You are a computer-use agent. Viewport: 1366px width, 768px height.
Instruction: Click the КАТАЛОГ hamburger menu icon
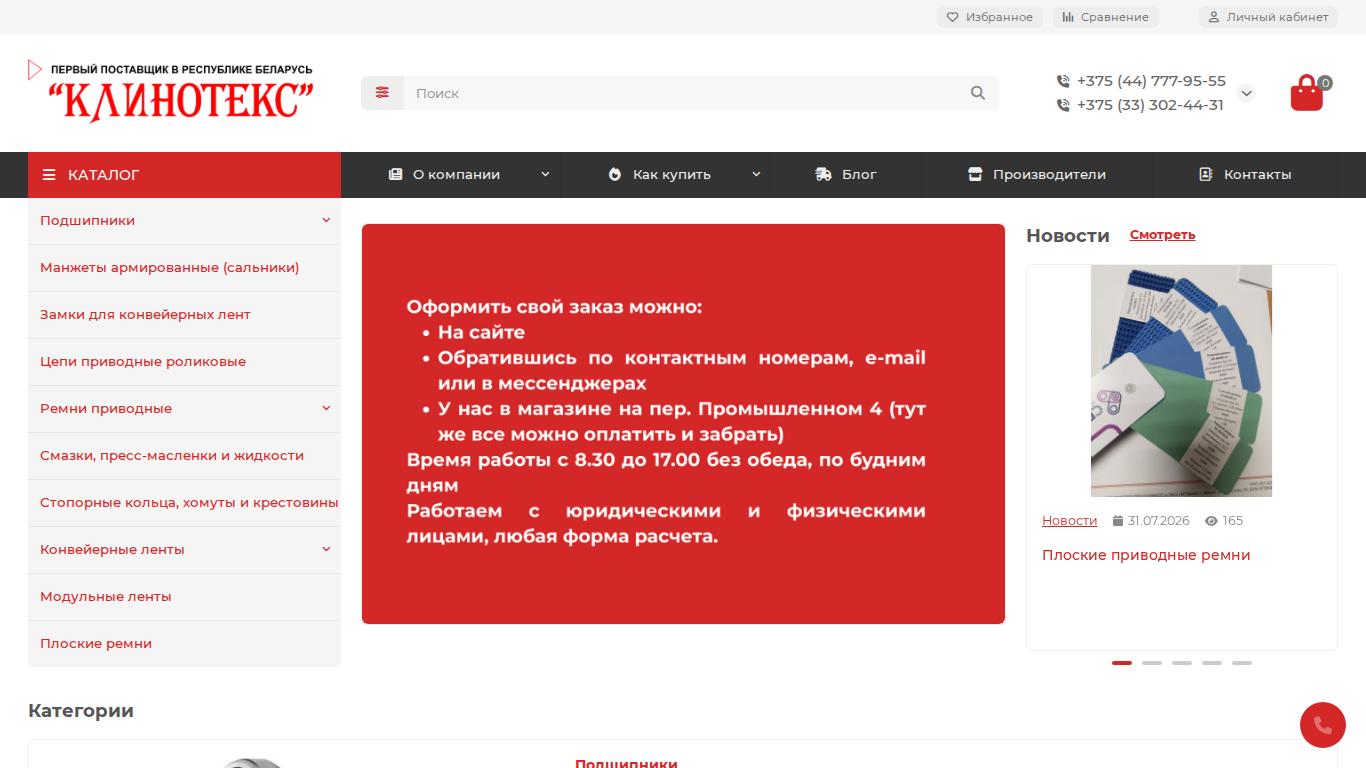[x=49, y=175]
